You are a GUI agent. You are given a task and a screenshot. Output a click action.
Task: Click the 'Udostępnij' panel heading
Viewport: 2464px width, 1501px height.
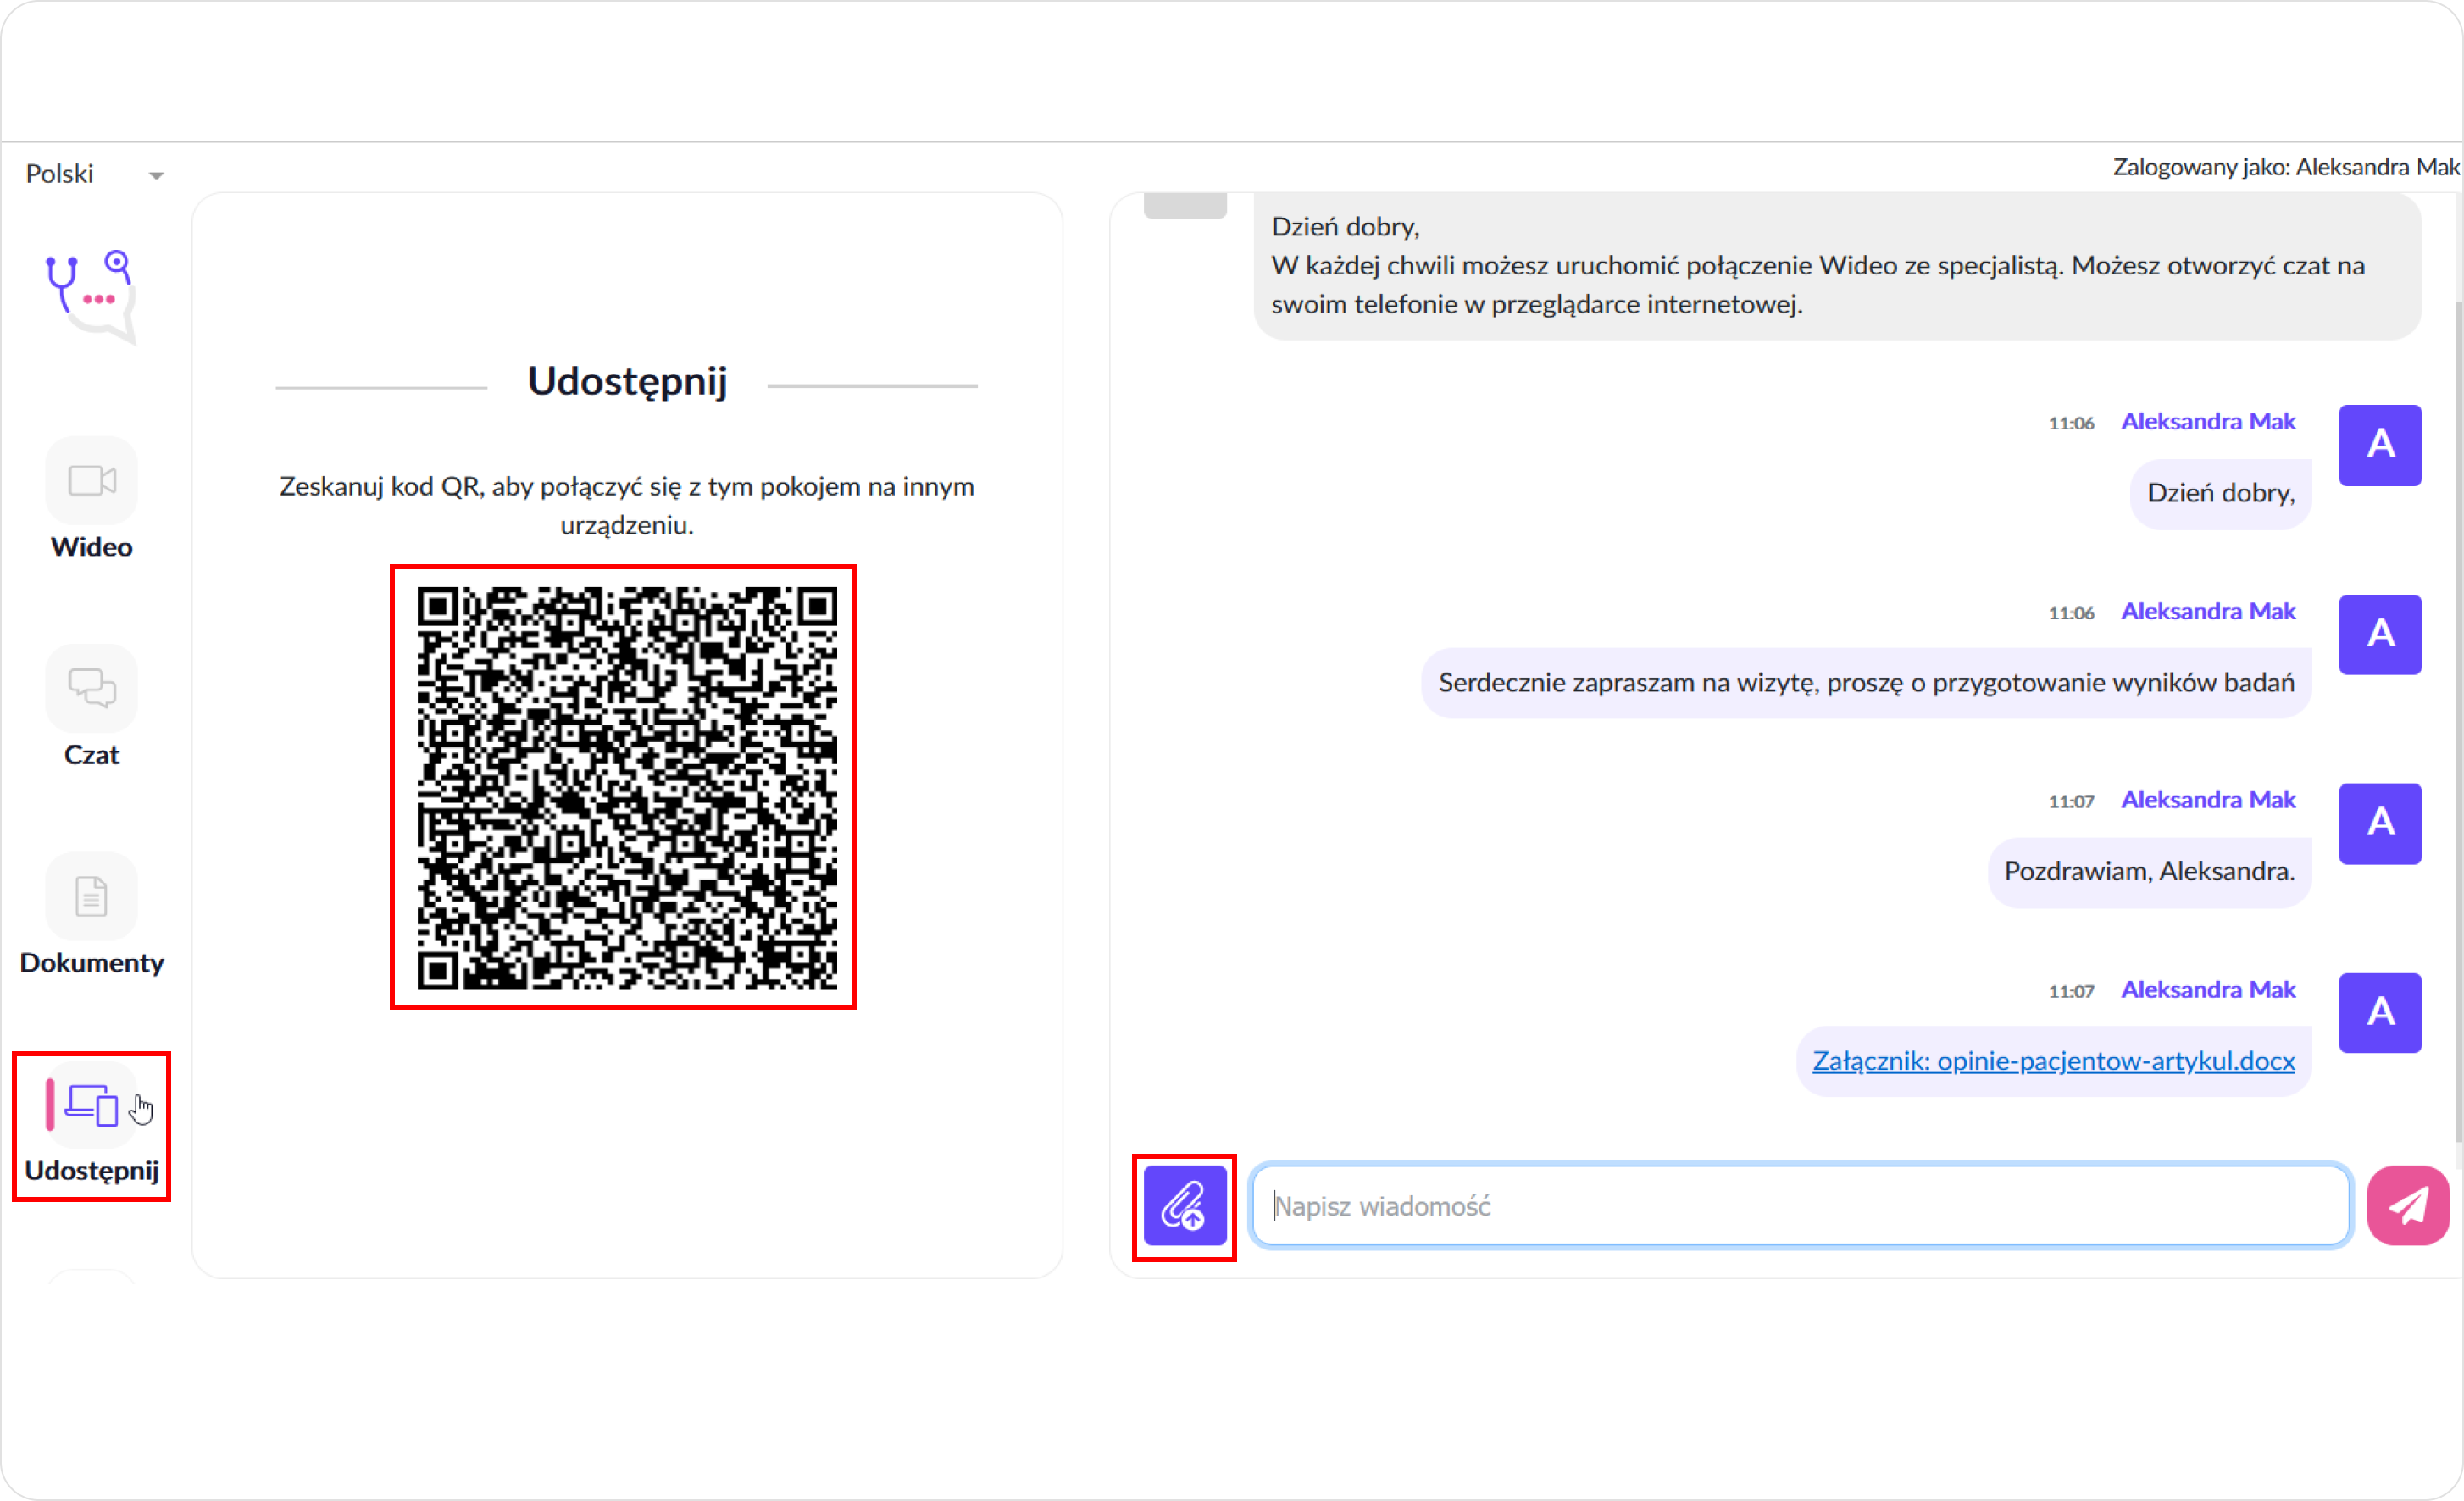point(627,383)
